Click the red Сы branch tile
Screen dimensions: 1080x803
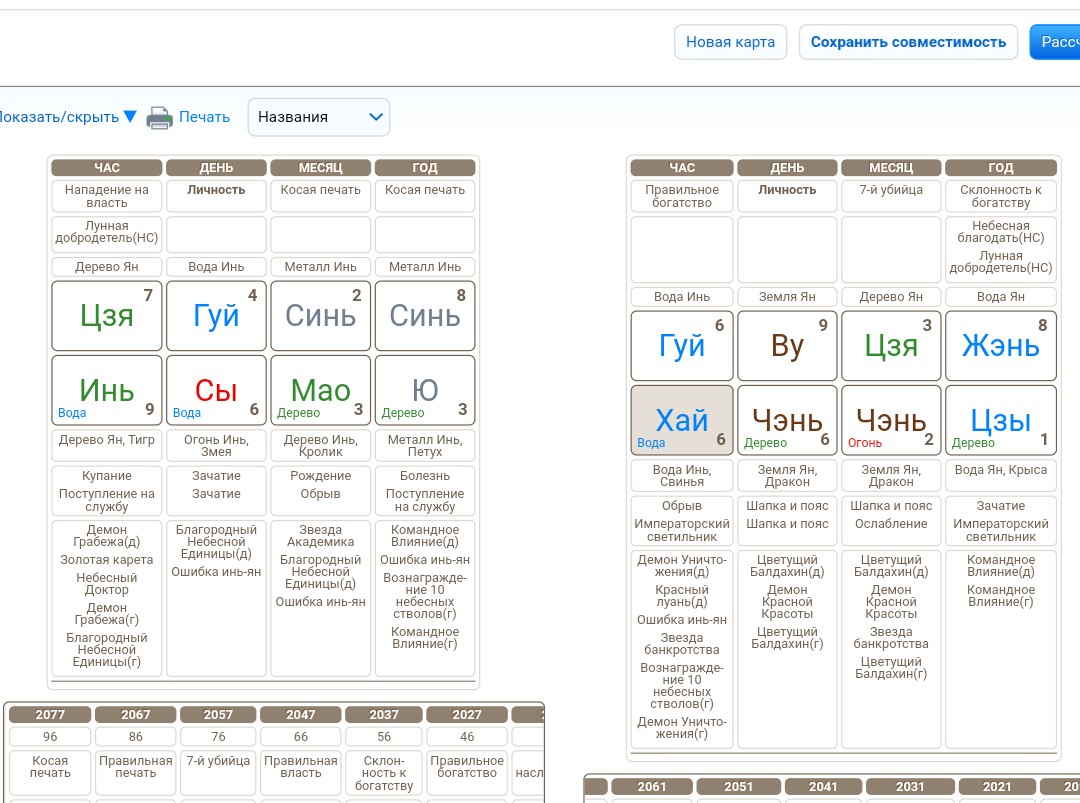[216, 390]
